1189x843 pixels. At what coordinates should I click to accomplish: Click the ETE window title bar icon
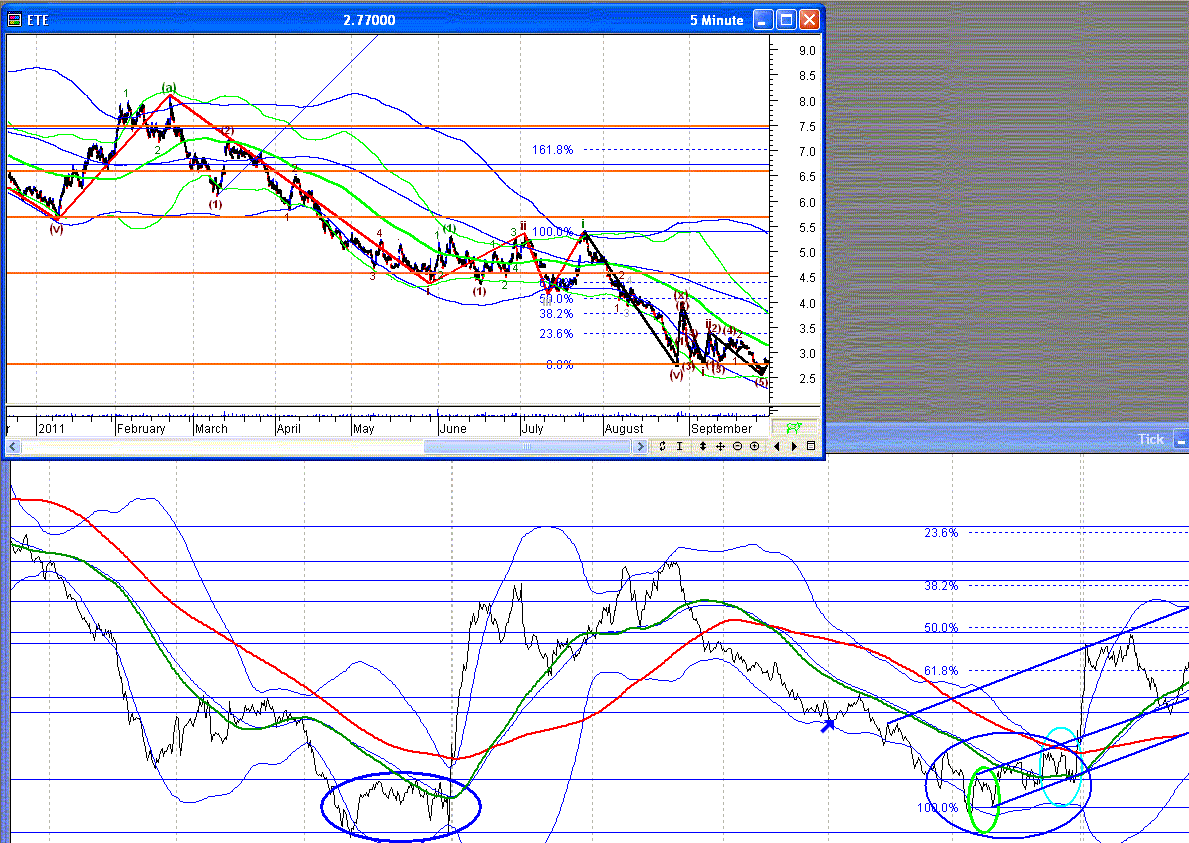point(14,20)
